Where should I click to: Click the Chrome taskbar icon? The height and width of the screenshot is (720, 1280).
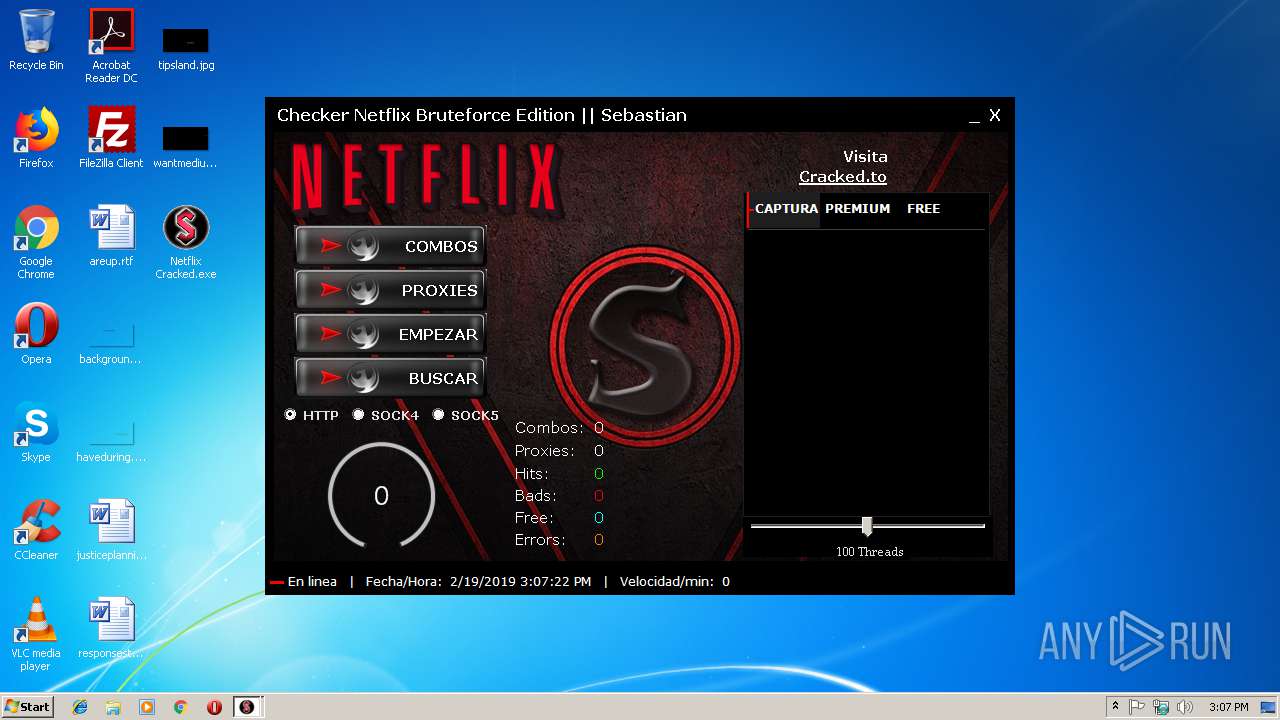pos(181,707)
